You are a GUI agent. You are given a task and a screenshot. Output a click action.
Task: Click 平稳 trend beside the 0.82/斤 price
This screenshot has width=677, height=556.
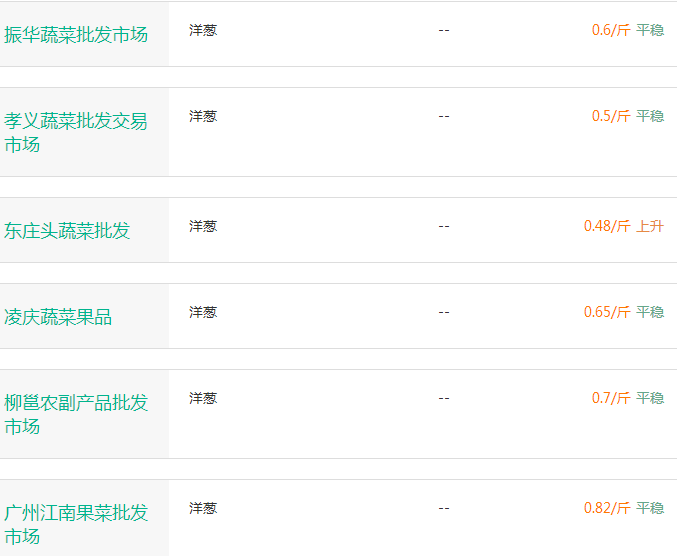point(650,508)
